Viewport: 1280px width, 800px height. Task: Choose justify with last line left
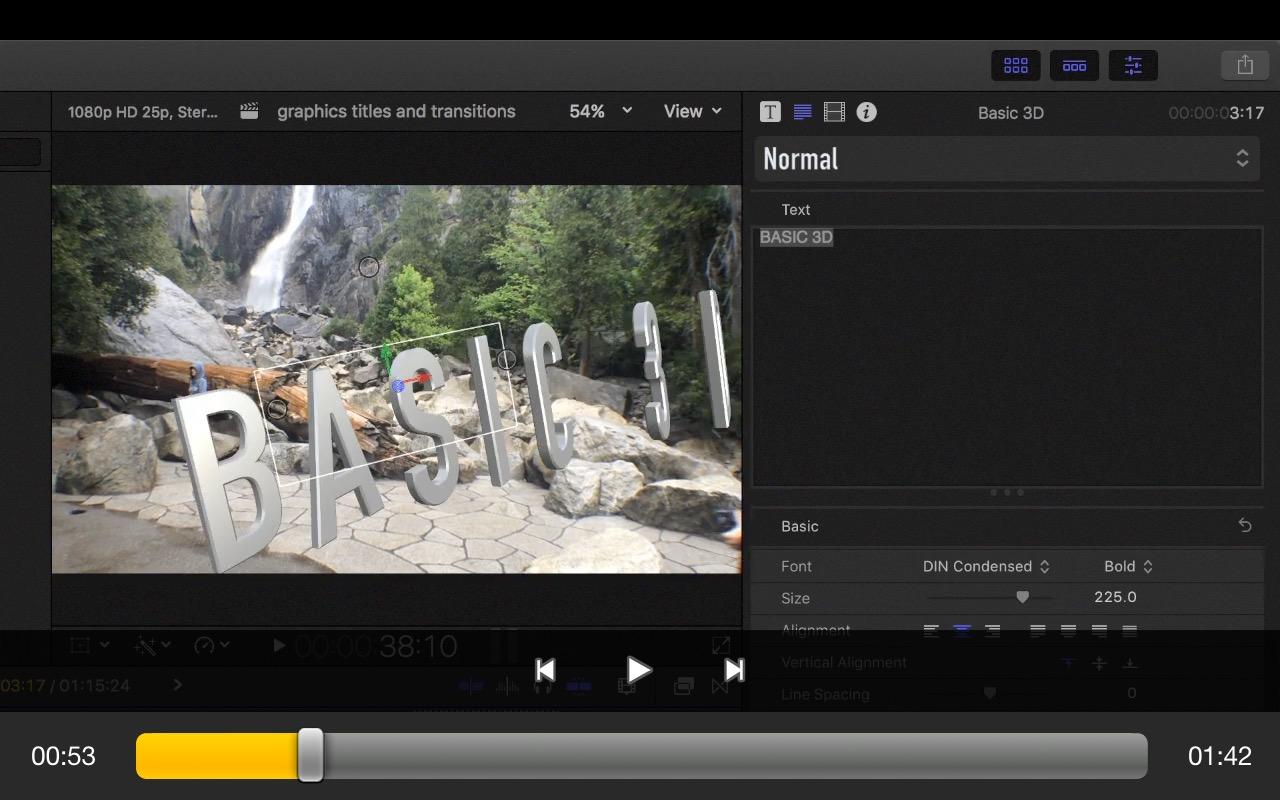1038,630
